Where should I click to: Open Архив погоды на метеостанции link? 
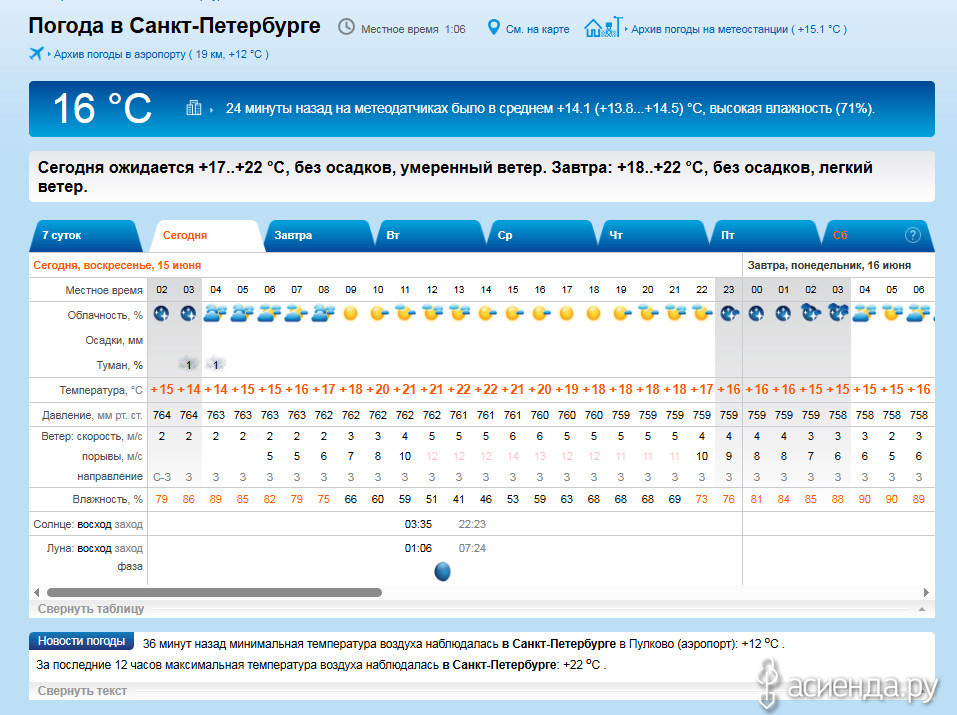pyautogui.click(x=739, y=29)
